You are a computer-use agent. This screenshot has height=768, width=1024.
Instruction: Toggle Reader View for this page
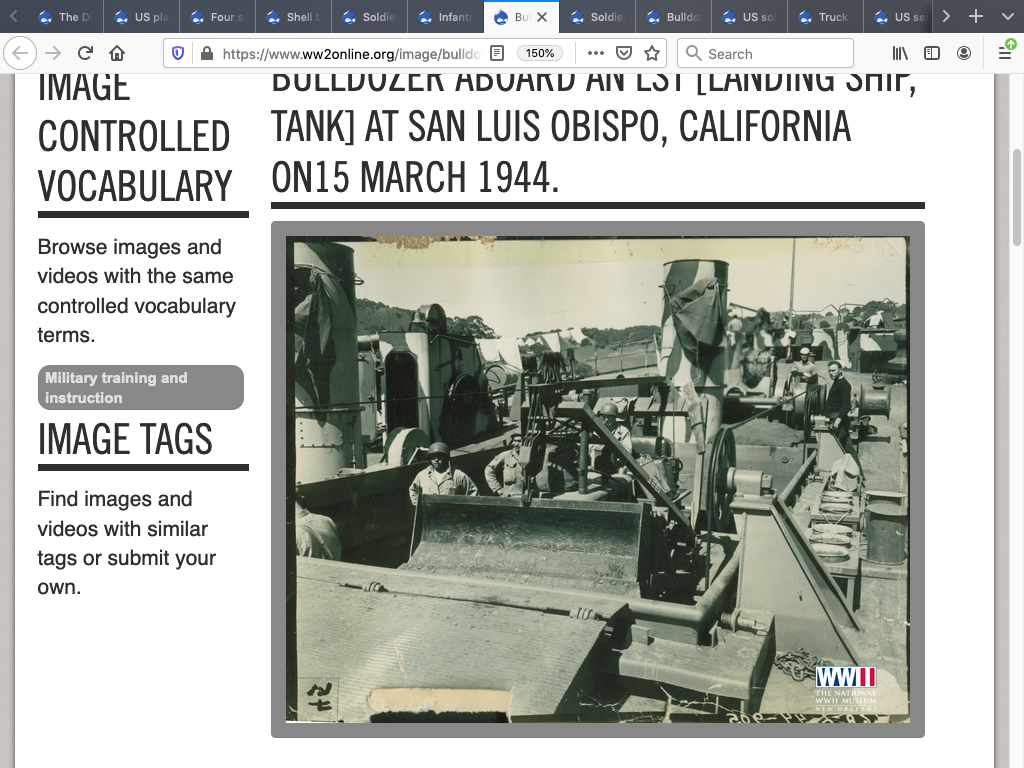tap(497, 53)
